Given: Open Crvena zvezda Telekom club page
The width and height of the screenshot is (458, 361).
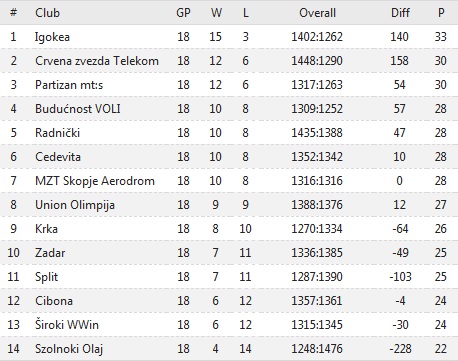Looking at the screenshot, I should tap(97, 61).
